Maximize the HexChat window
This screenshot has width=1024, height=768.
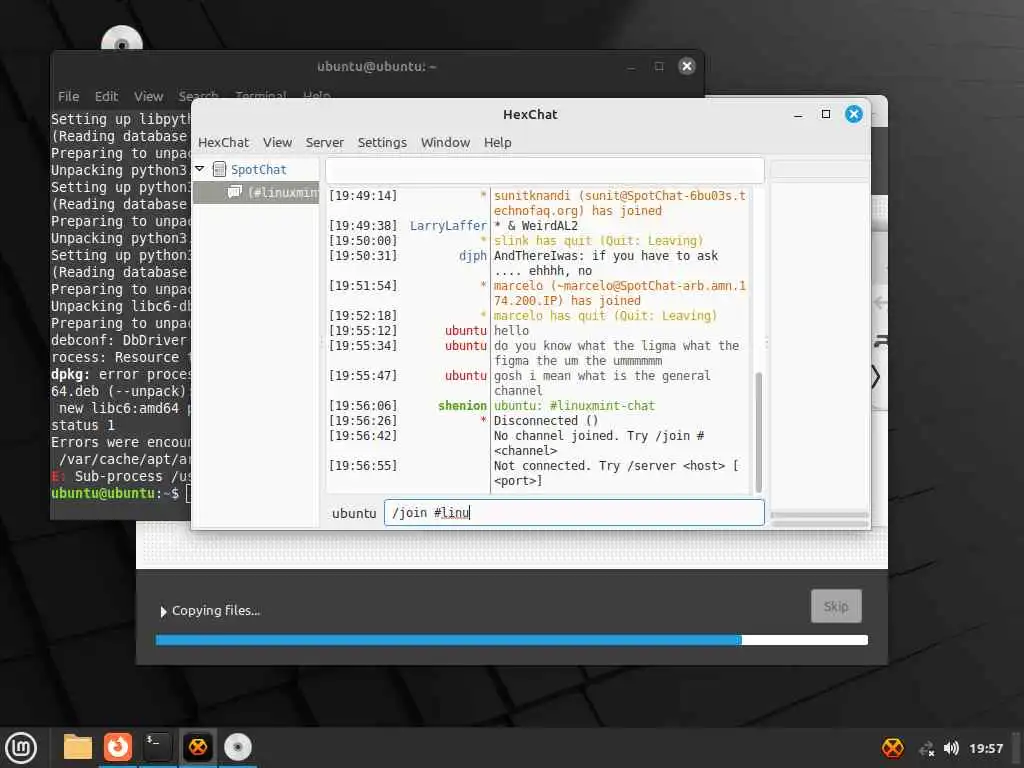coord(825,114)
